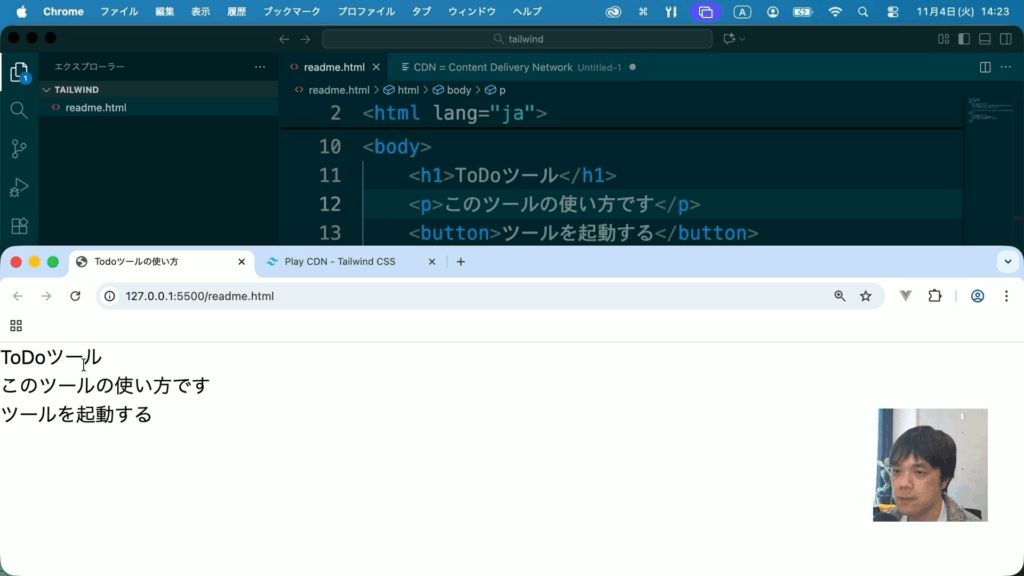Click the body breadcrumb in the editor

pyautogui.click(x=459, y=90)
